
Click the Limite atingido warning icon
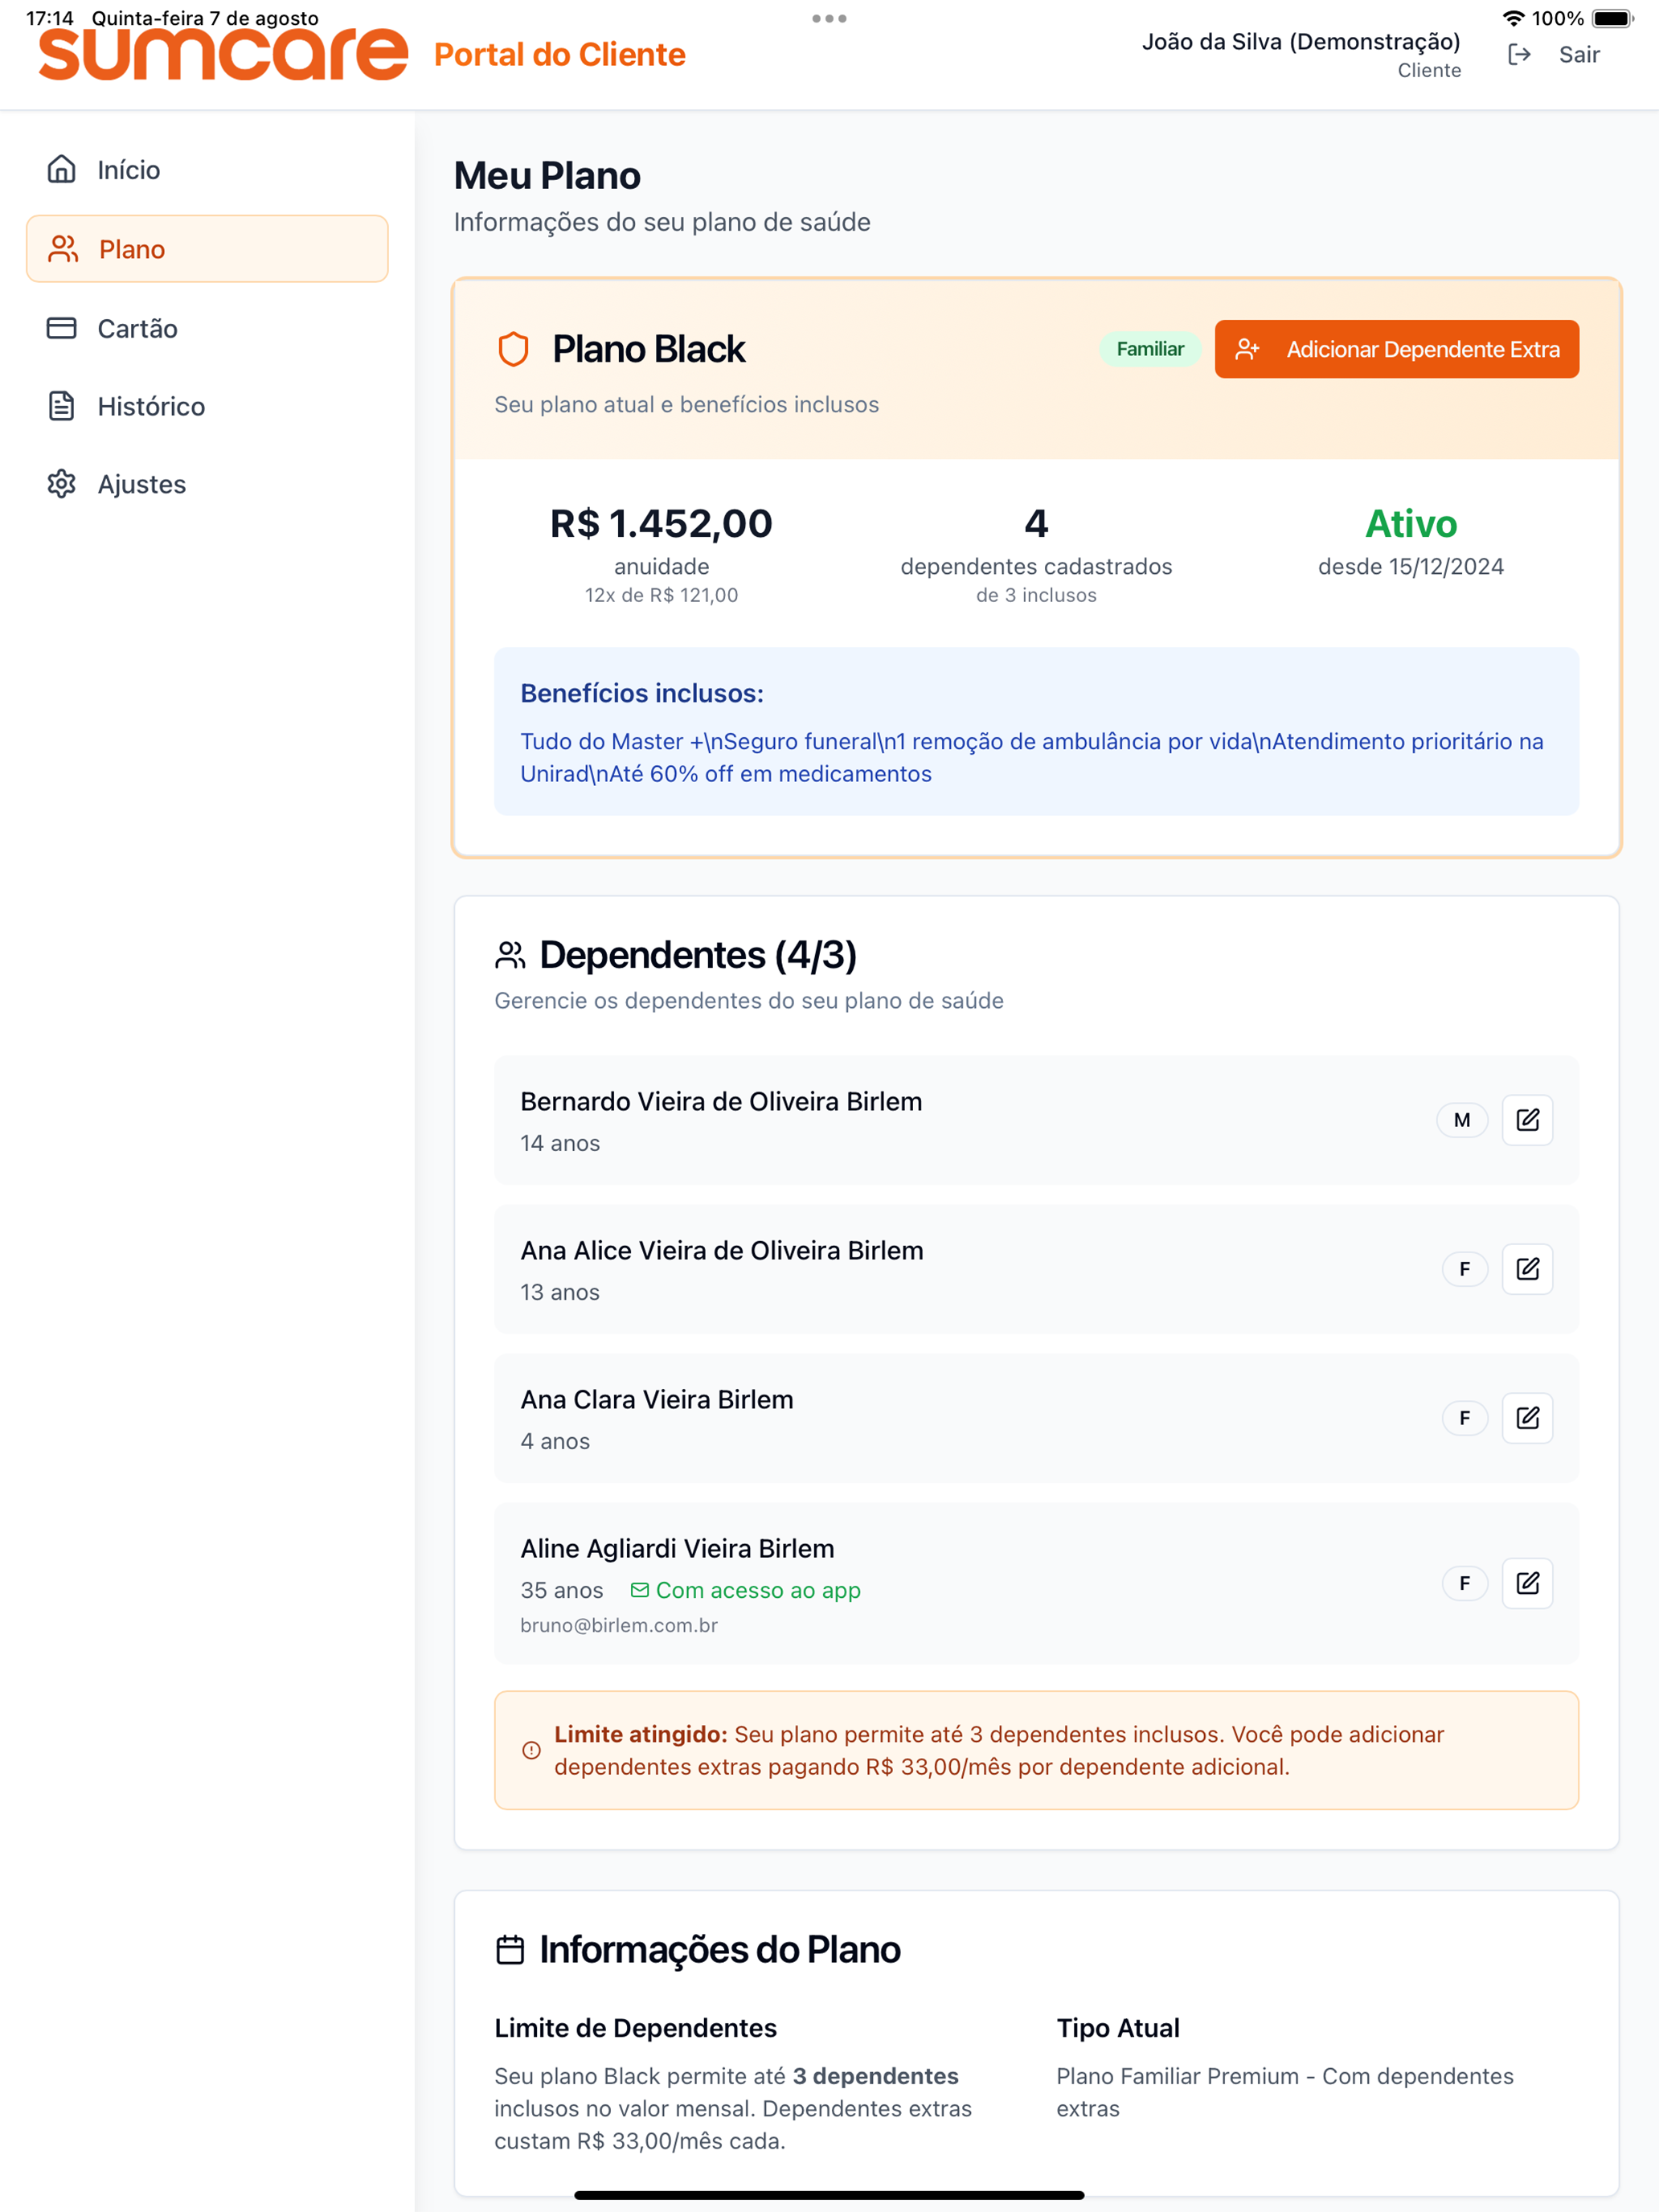click(x=531, y=1750)
